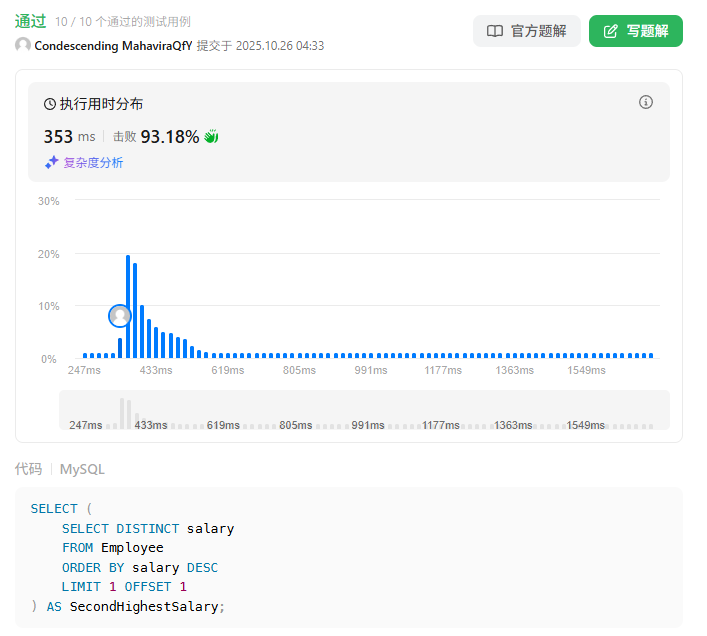Image resolution: width=707 pixels, height=636 pixels.
Task: Click the info icon in runtime panel
Action: [x=646, y=102]
